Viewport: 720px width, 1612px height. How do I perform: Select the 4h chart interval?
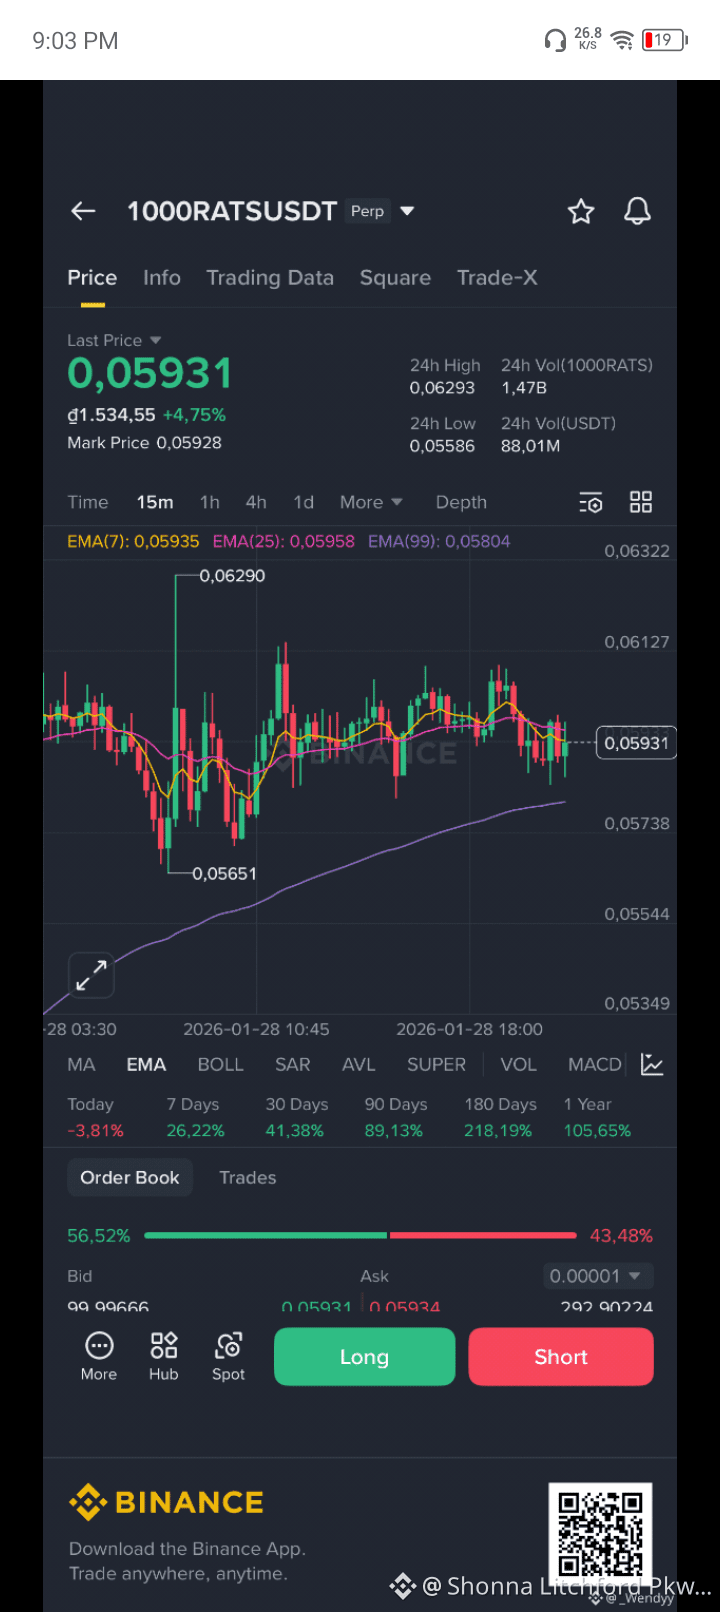[x=256, y=502]
